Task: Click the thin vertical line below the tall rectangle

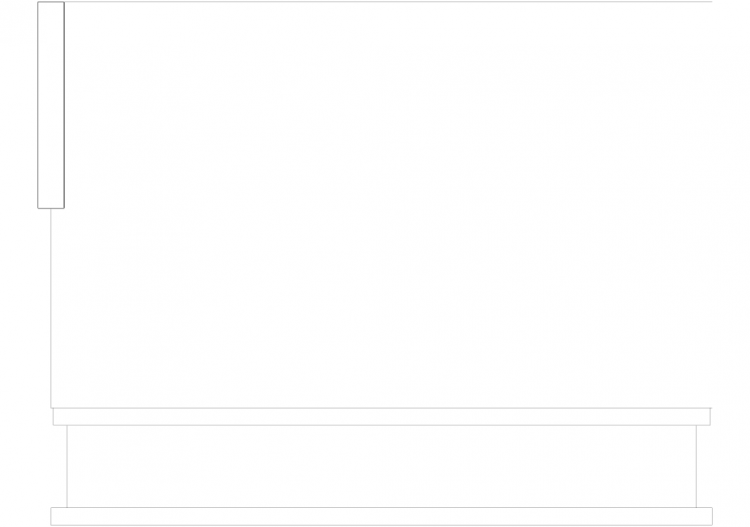Action: coord(51,308)
